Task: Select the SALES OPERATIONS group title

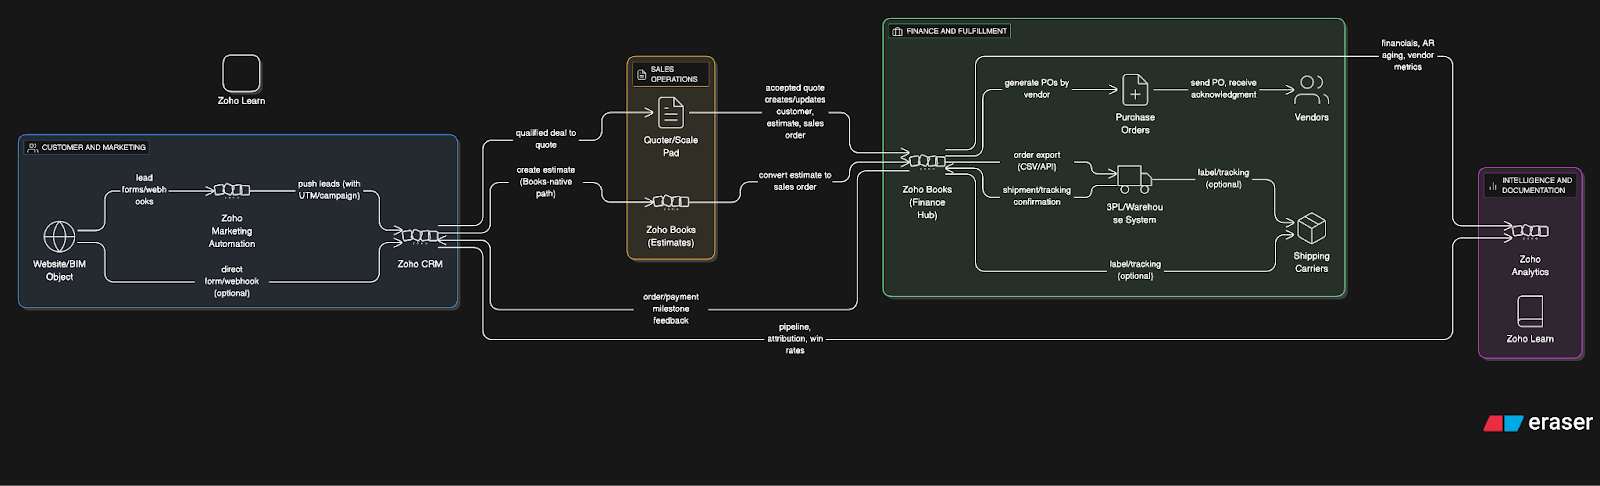Action: pos(674,74)
